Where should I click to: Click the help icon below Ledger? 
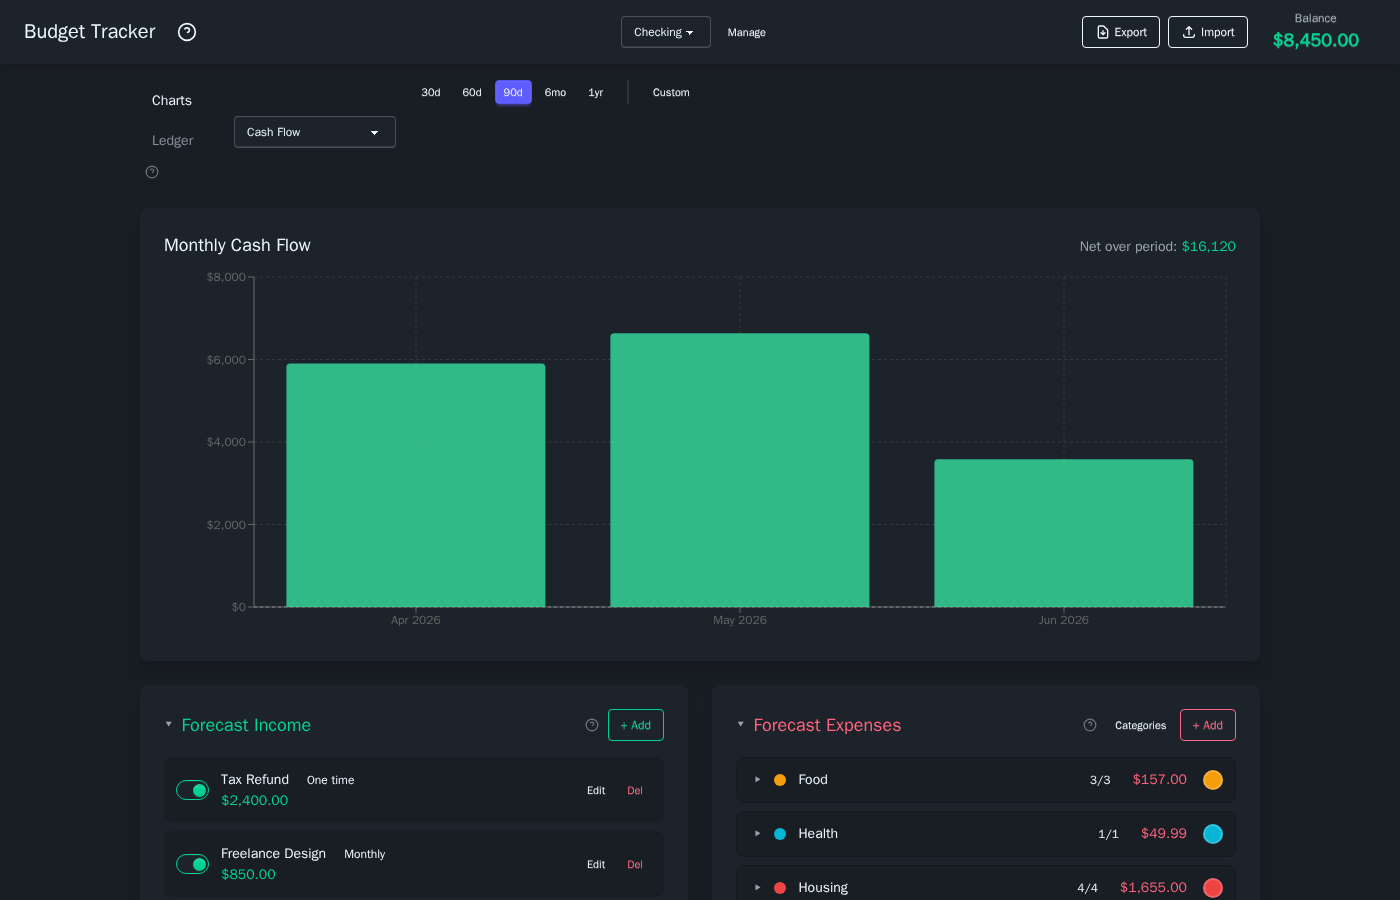pyautogui.click(x=152, y=172)
